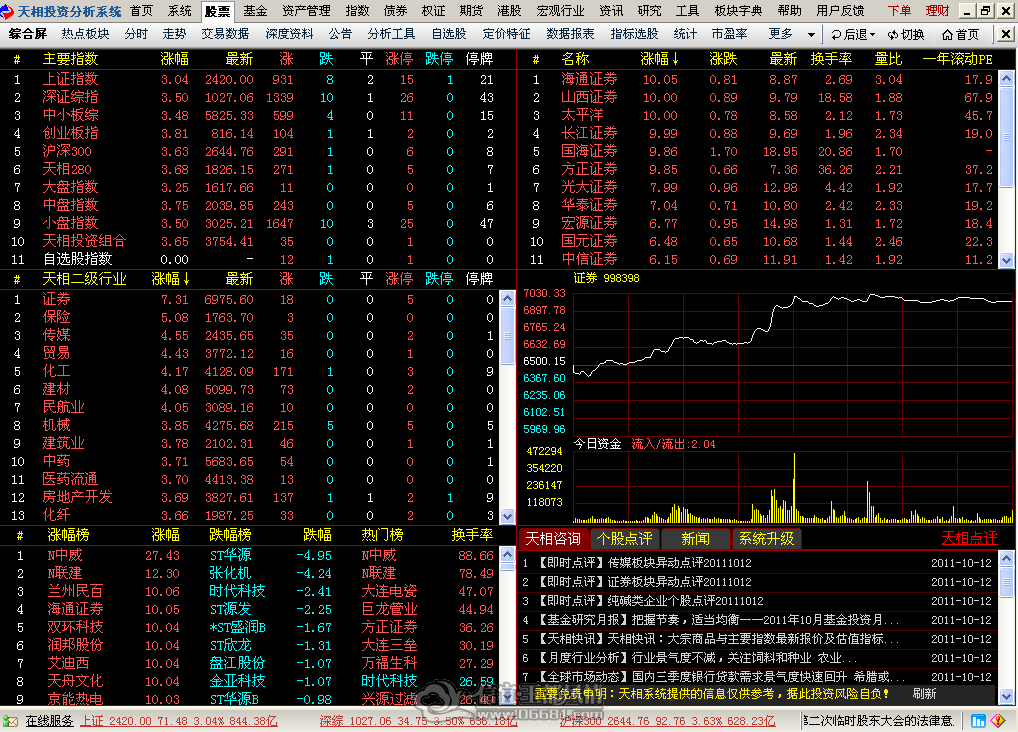Screen dimensions: 1018x732
Task: Open the 更多 dropdown arrow in the toolbar
Action: [x=811, y=34]
